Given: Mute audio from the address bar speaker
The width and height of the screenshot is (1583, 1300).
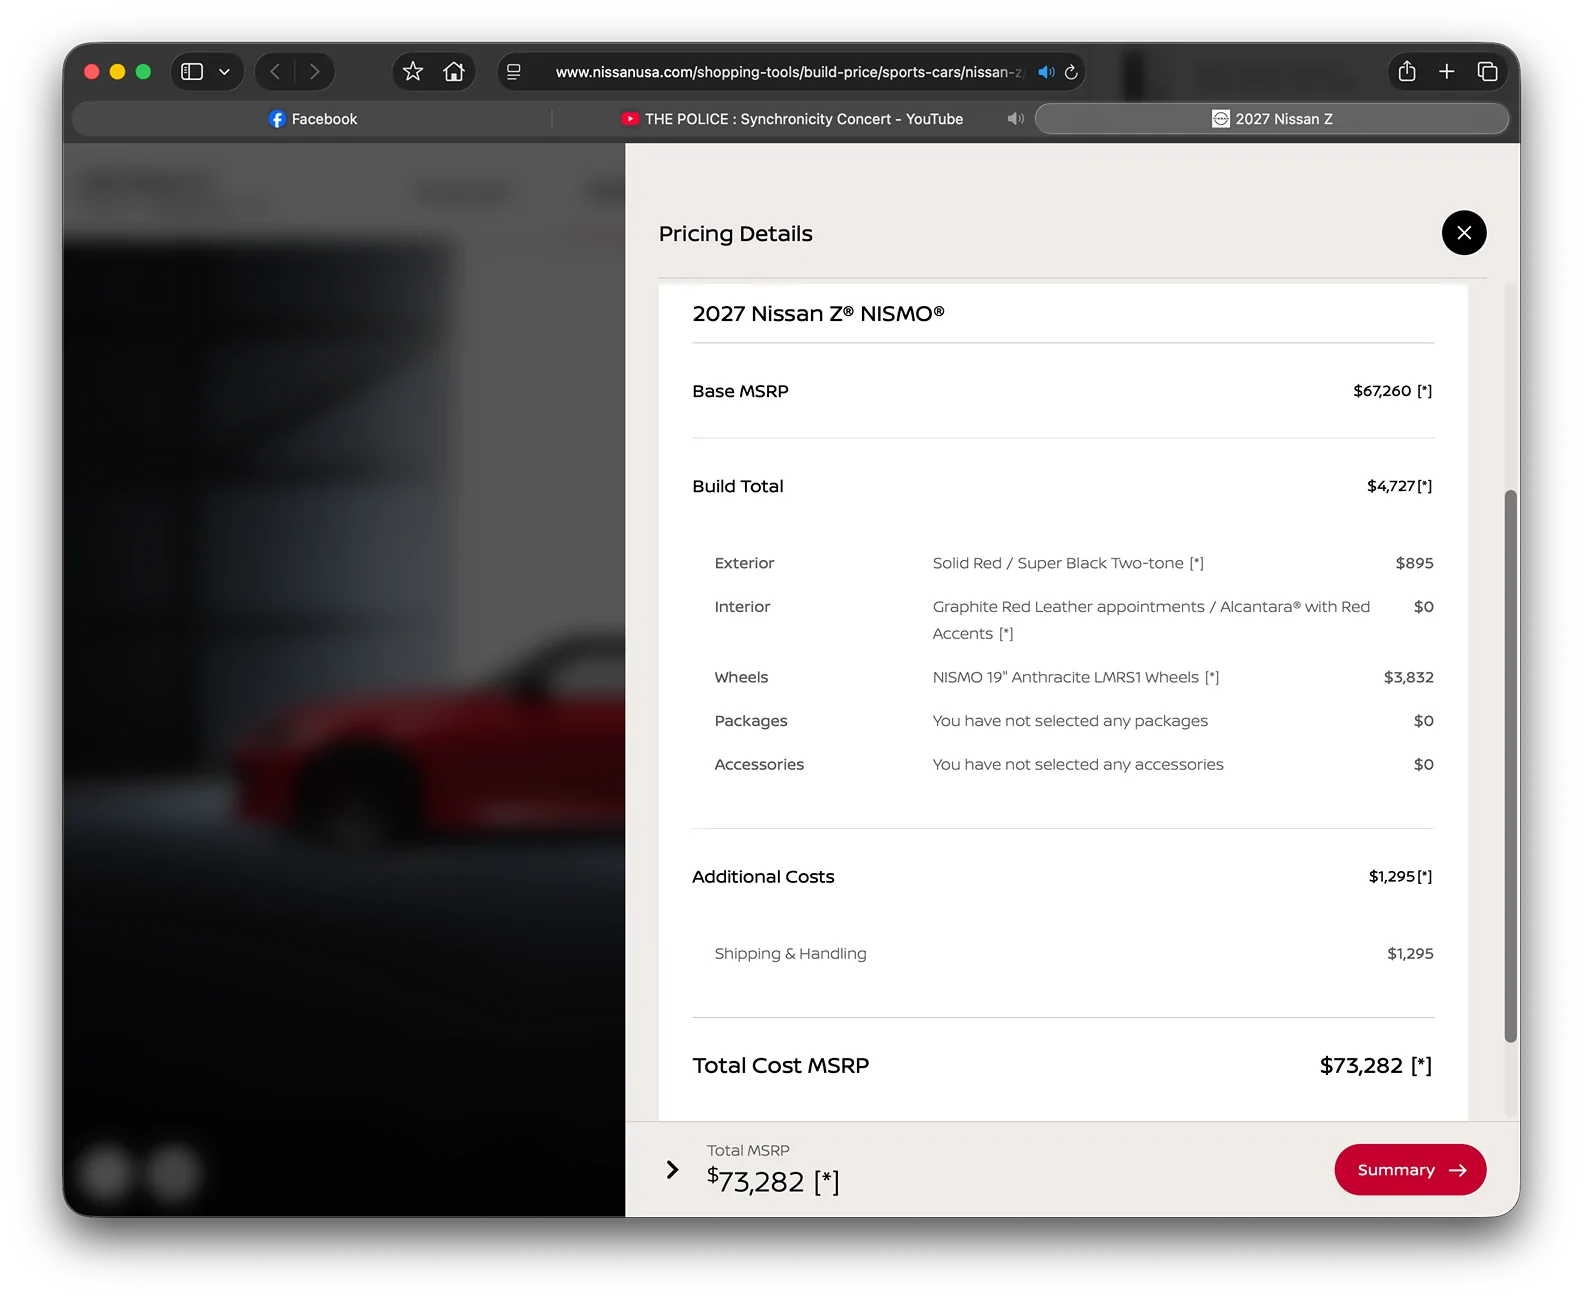Looking at the screenshot, I should coord(1046,72).
